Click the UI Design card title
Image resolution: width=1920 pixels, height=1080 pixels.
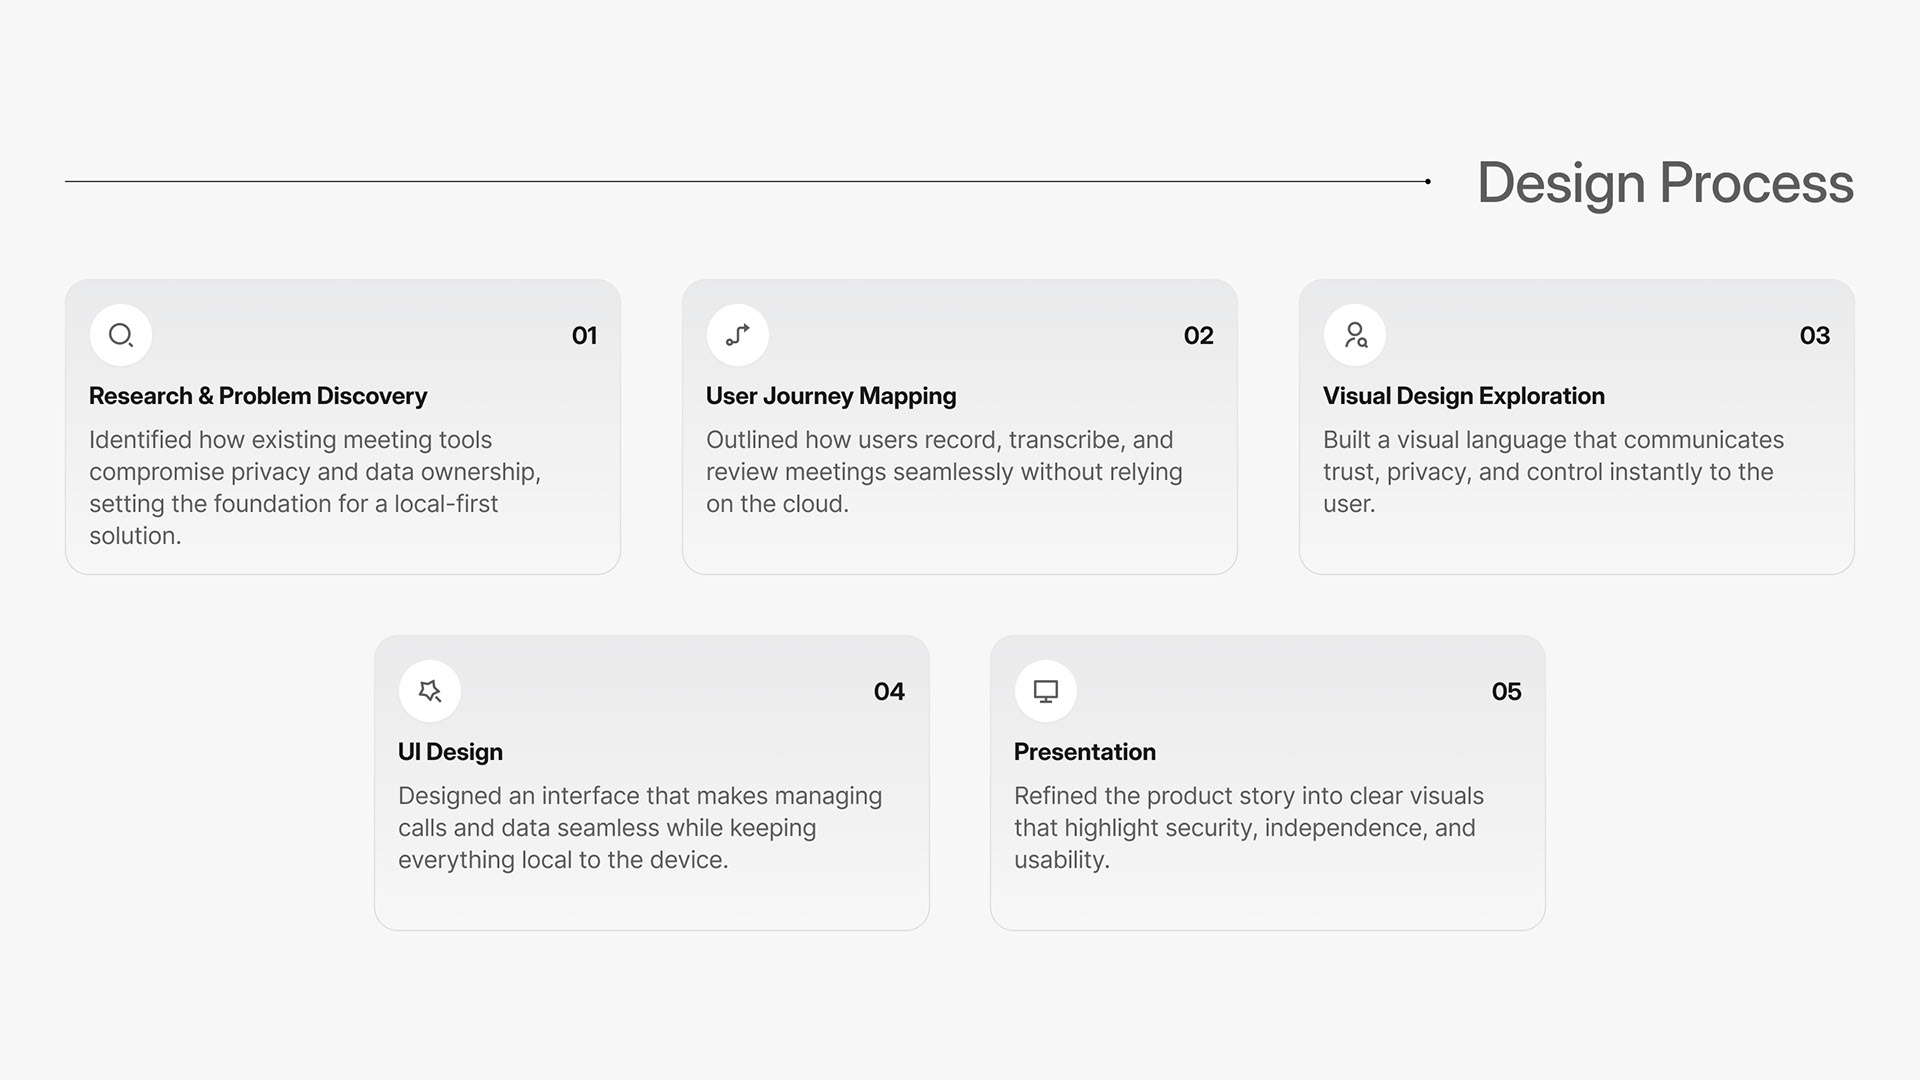450,752
